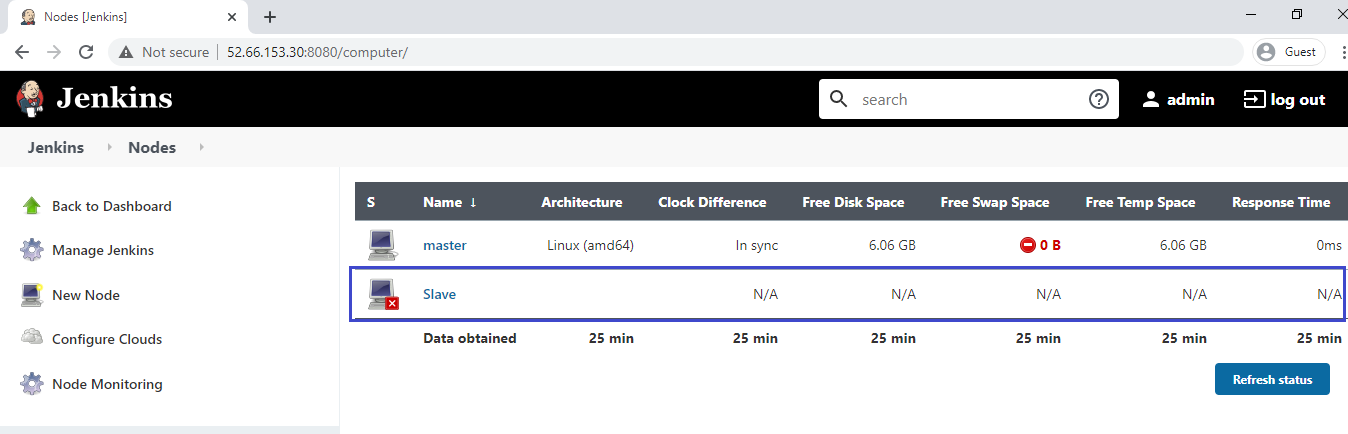Viewport: 1348px width, 434px height.
Task: Click master's 0ms response time
Action: 1329,245
